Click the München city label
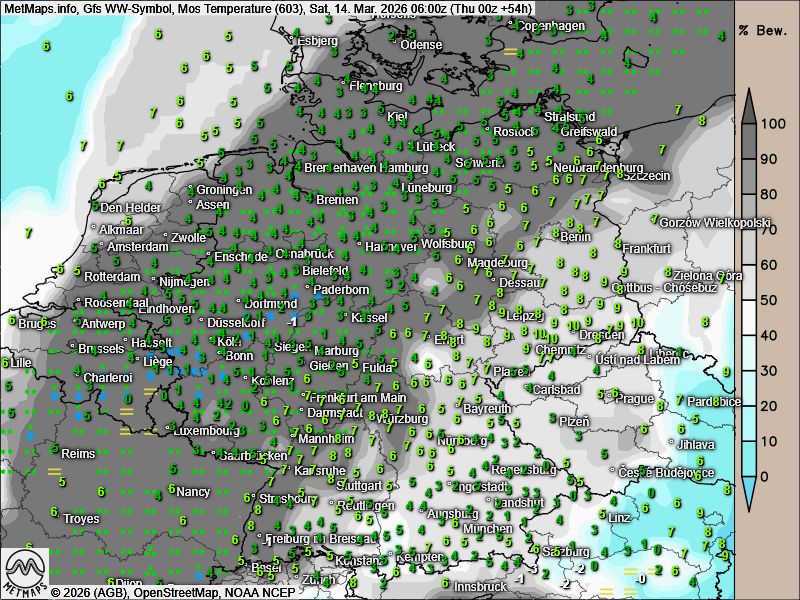The height and width of the screenshot is (600, 800). (x=487, y=529)
